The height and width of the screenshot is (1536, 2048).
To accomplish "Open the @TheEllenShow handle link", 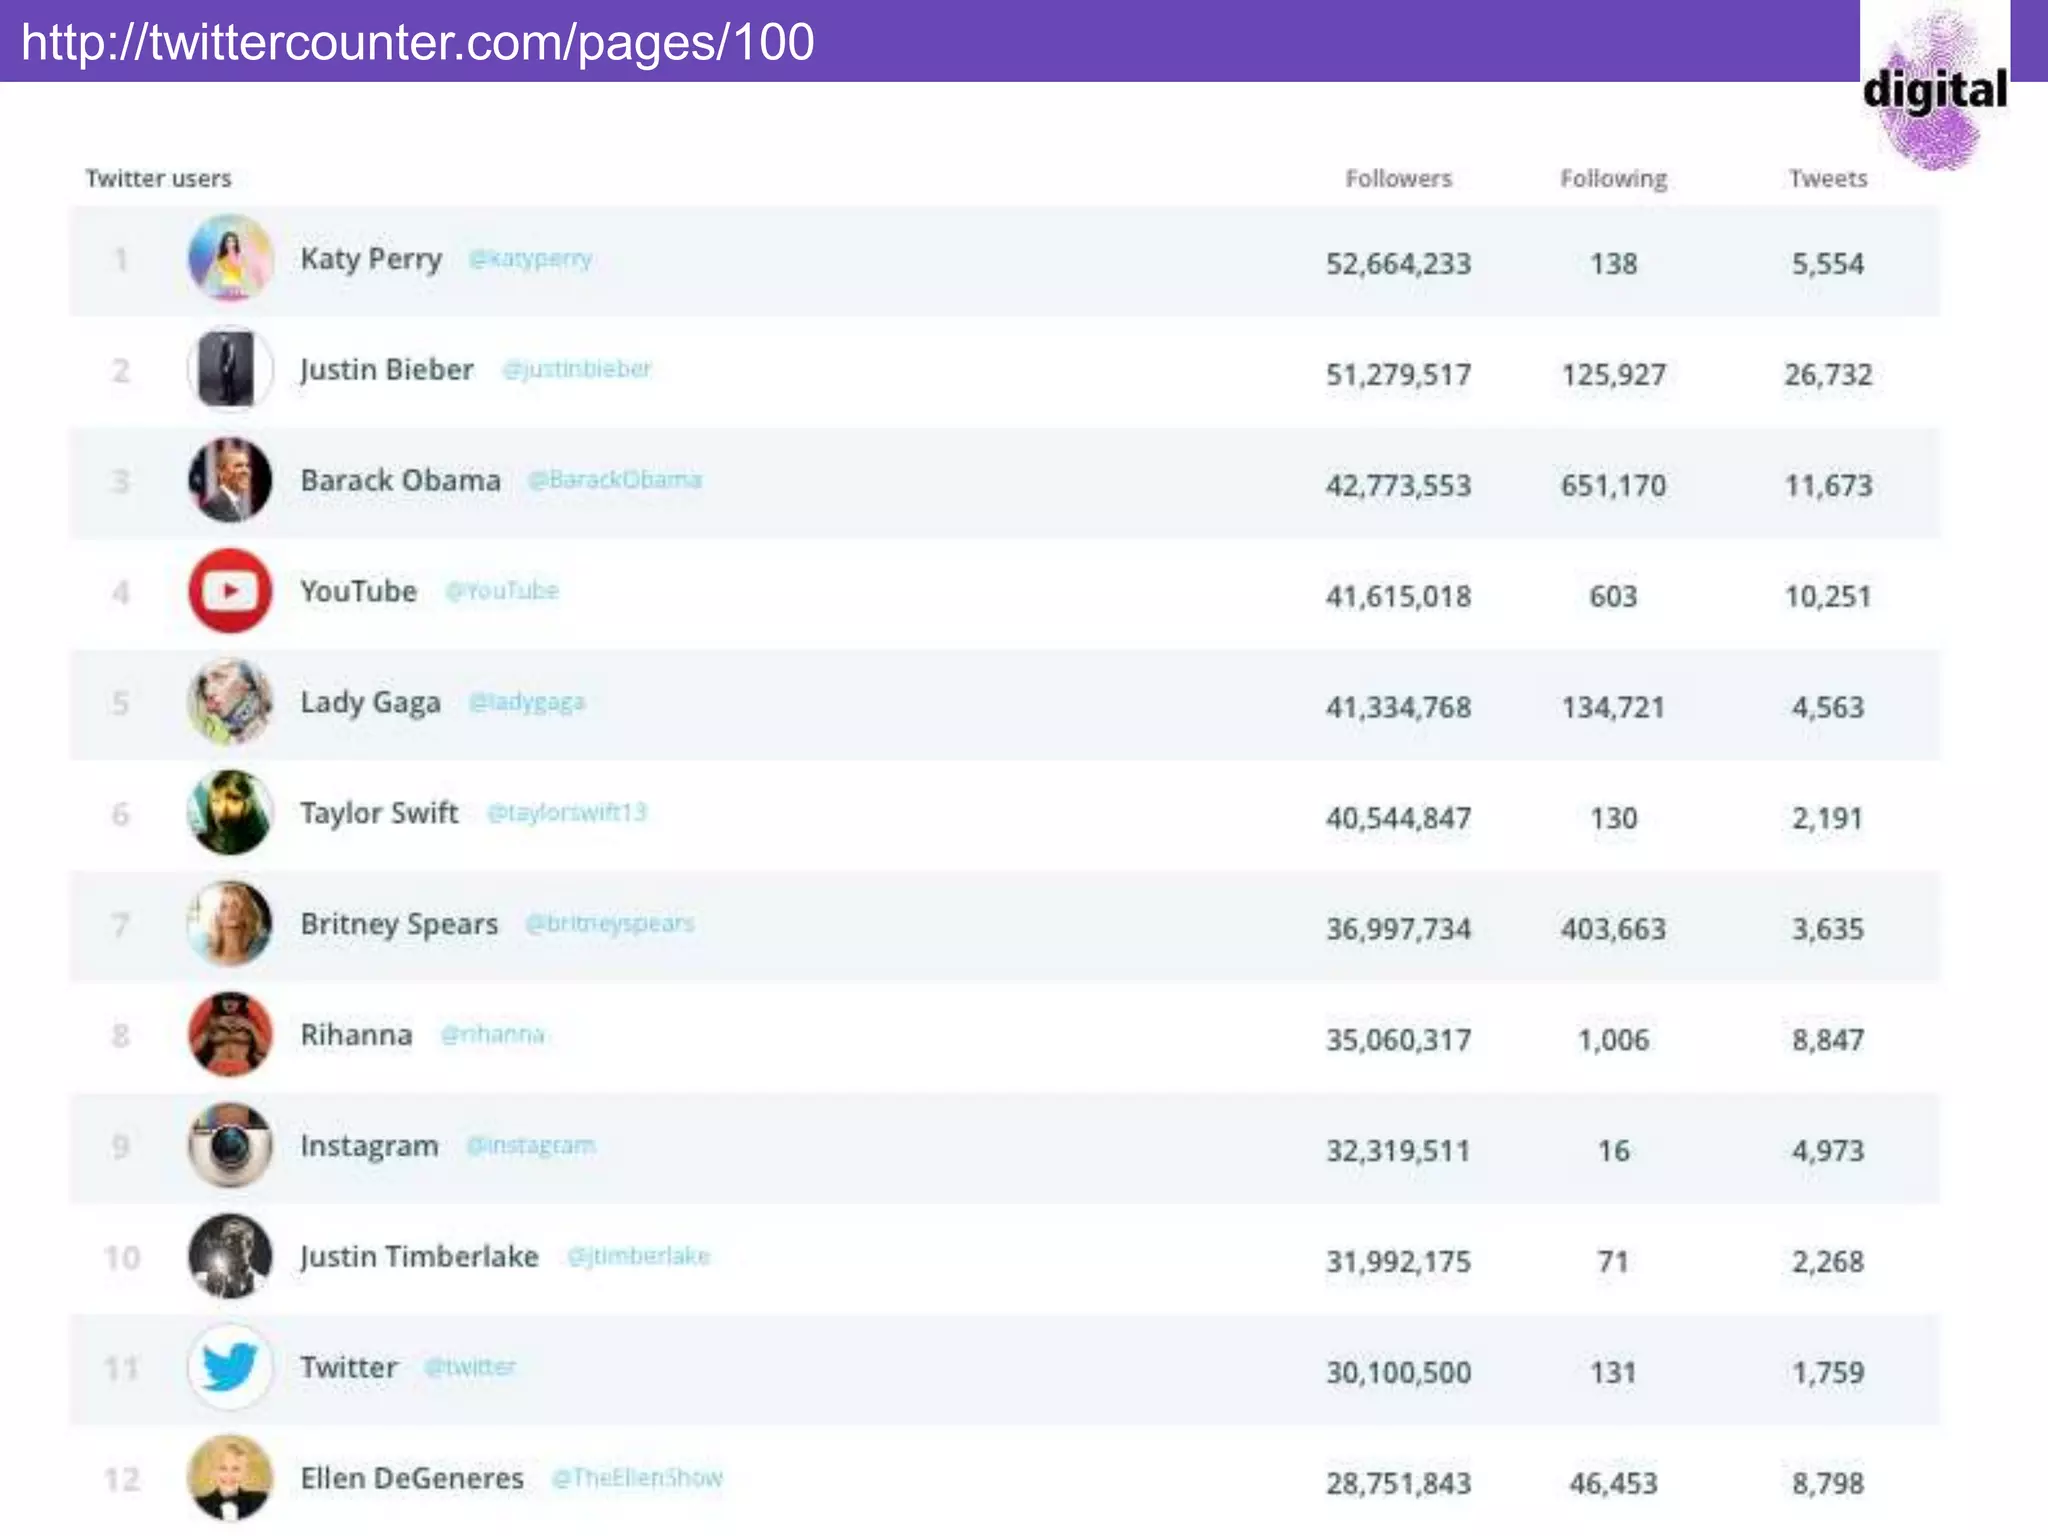I will click(x=637, y=1478).
